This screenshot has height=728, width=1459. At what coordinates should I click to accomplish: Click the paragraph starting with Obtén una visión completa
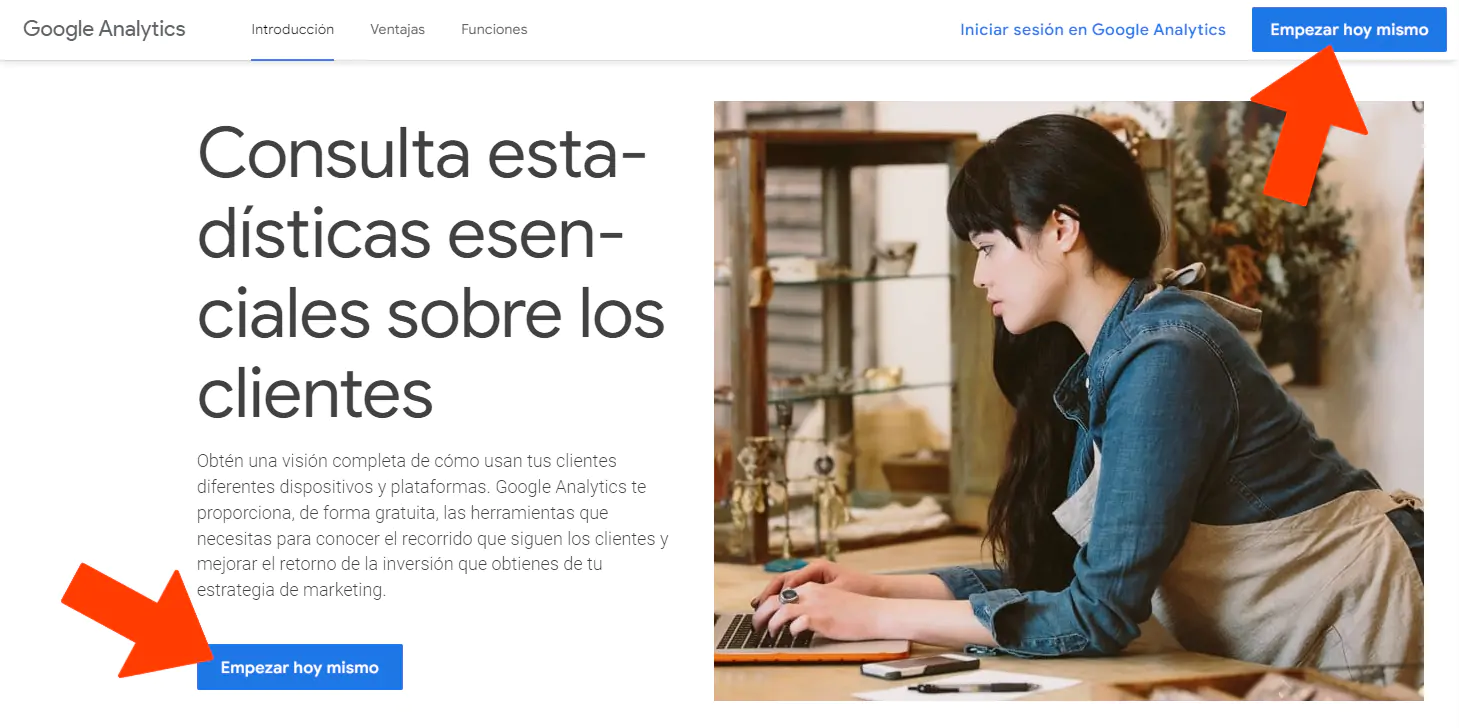pyautogui.click(x=432, y=526)
